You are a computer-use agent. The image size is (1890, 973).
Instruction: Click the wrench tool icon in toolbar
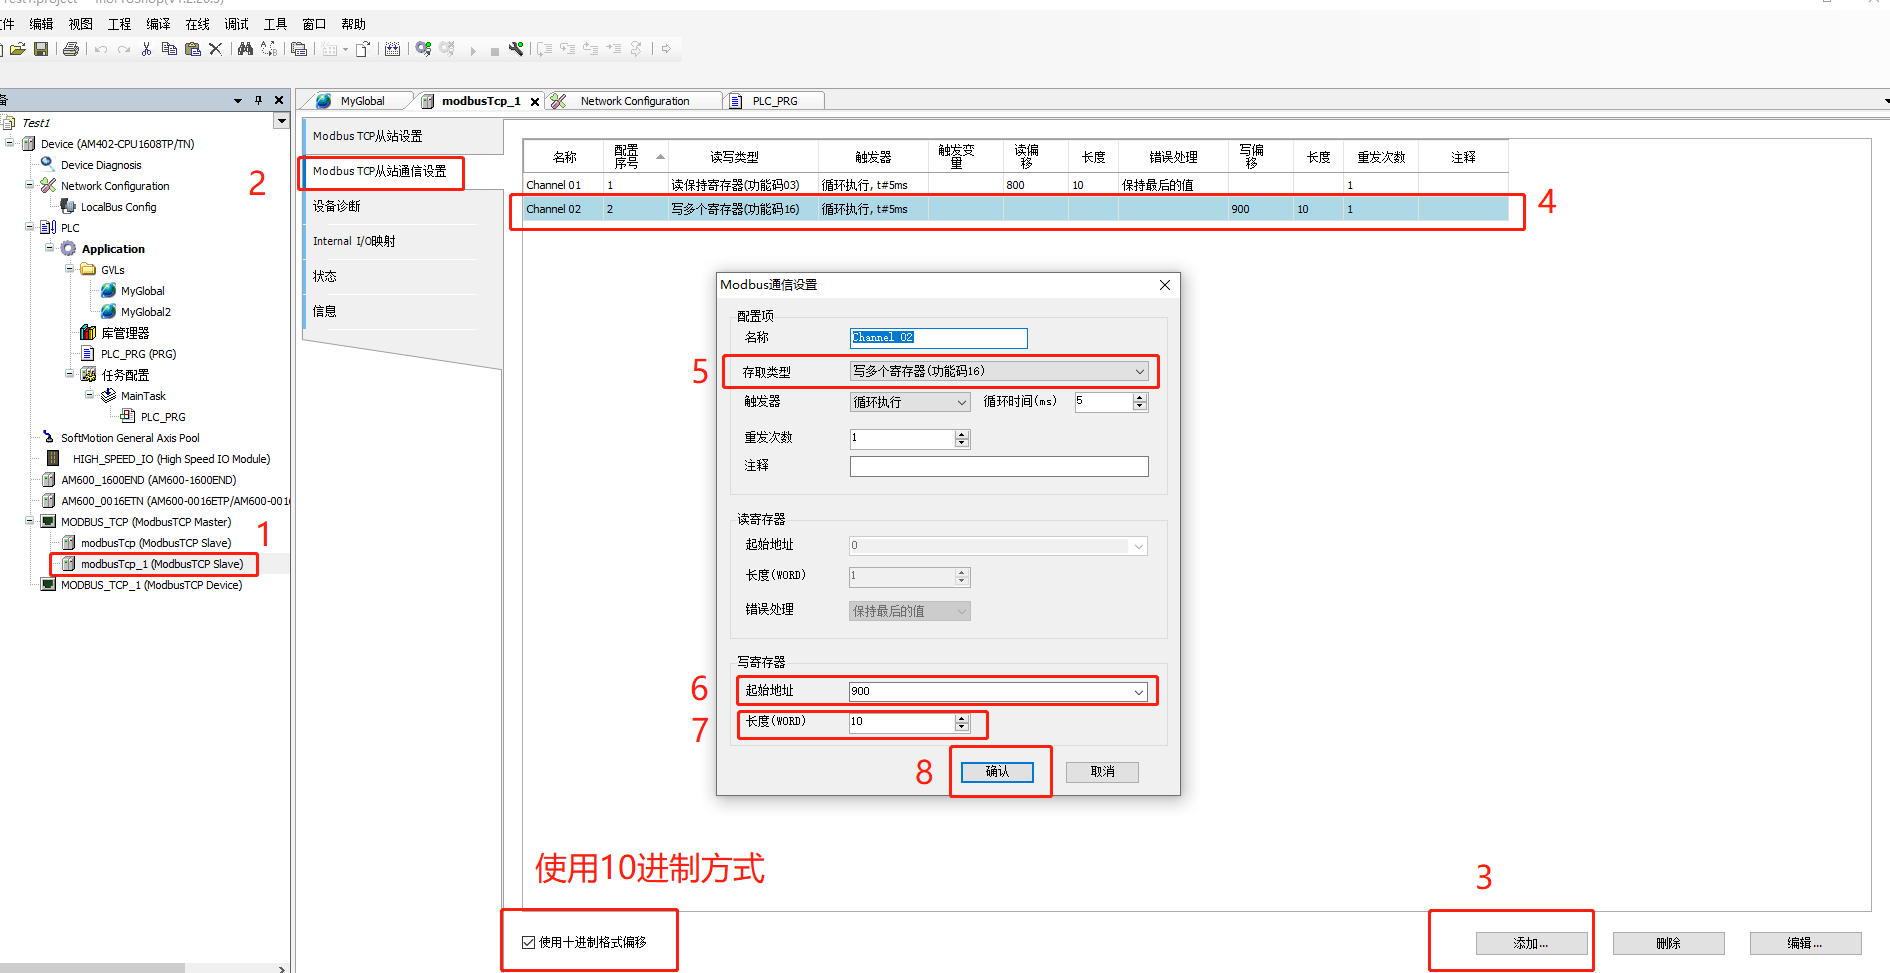[x=516, y=49]
